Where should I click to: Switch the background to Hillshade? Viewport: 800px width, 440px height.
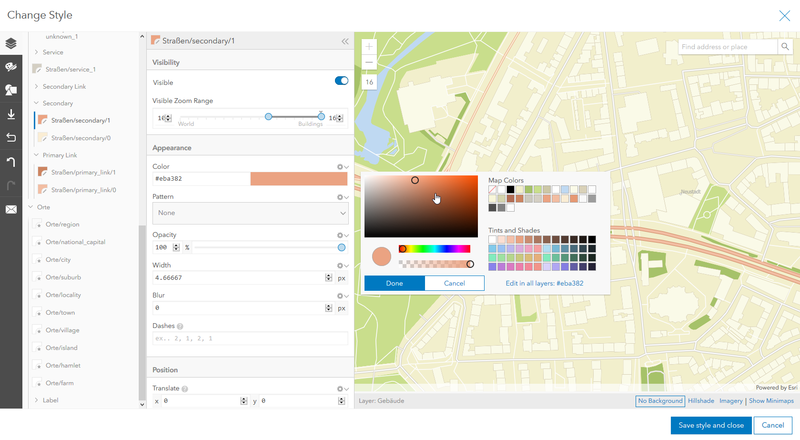pos(701,401)
